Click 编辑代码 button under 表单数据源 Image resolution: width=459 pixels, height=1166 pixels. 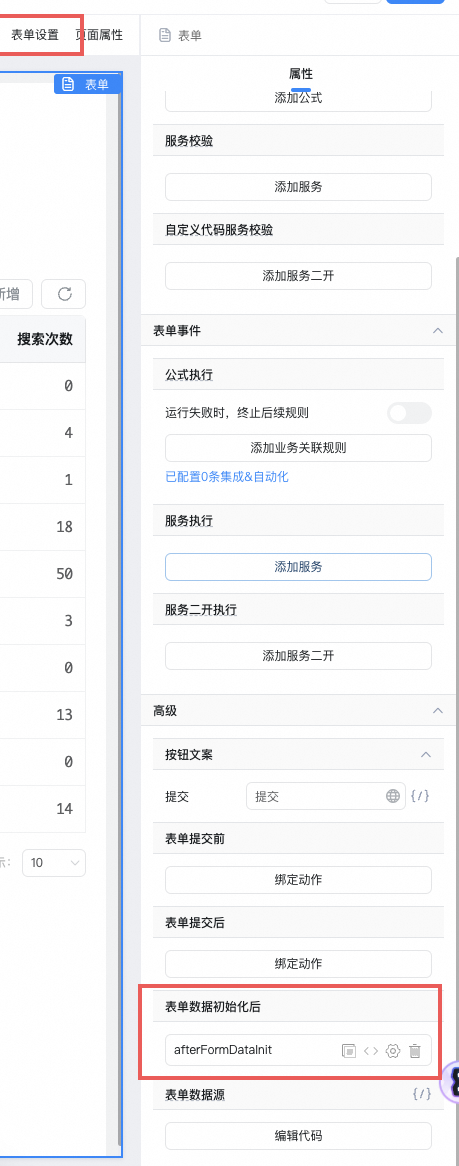298,1136
